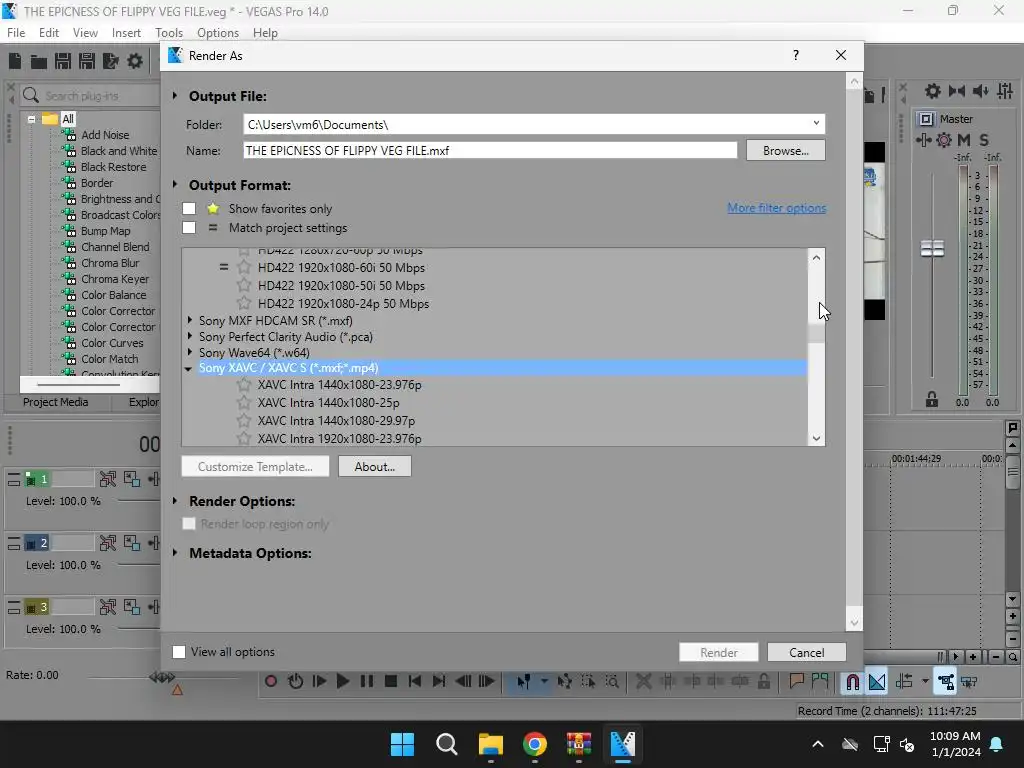Expand Sony Perfect Clarity Audio group
Image resolution: width=1024 pixels, height=768 pixels.
[189, 336]
